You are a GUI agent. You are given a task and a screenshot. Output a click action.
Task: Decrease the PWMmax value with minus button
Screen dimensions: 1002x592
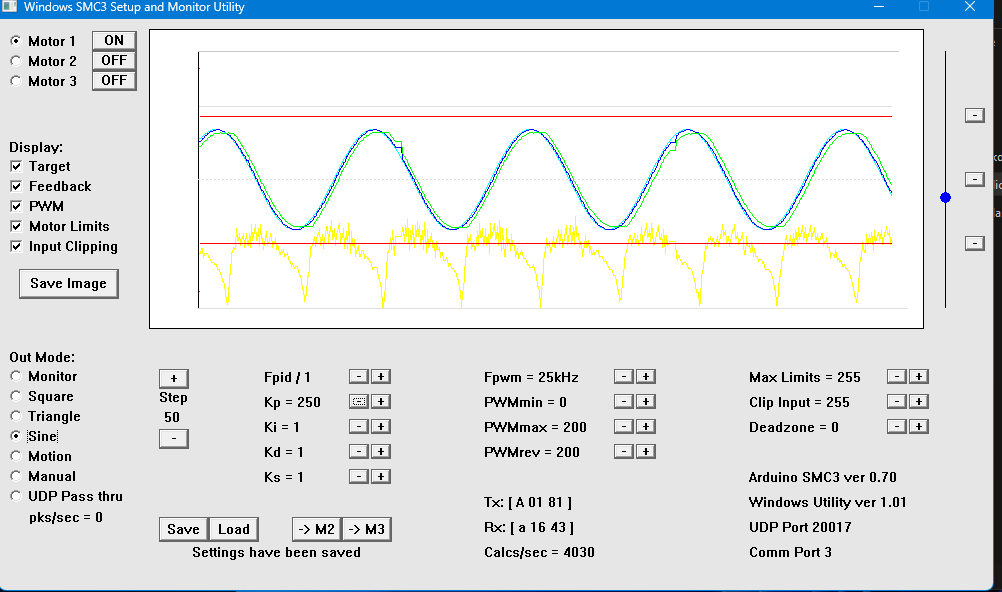(x=623, y=427)
